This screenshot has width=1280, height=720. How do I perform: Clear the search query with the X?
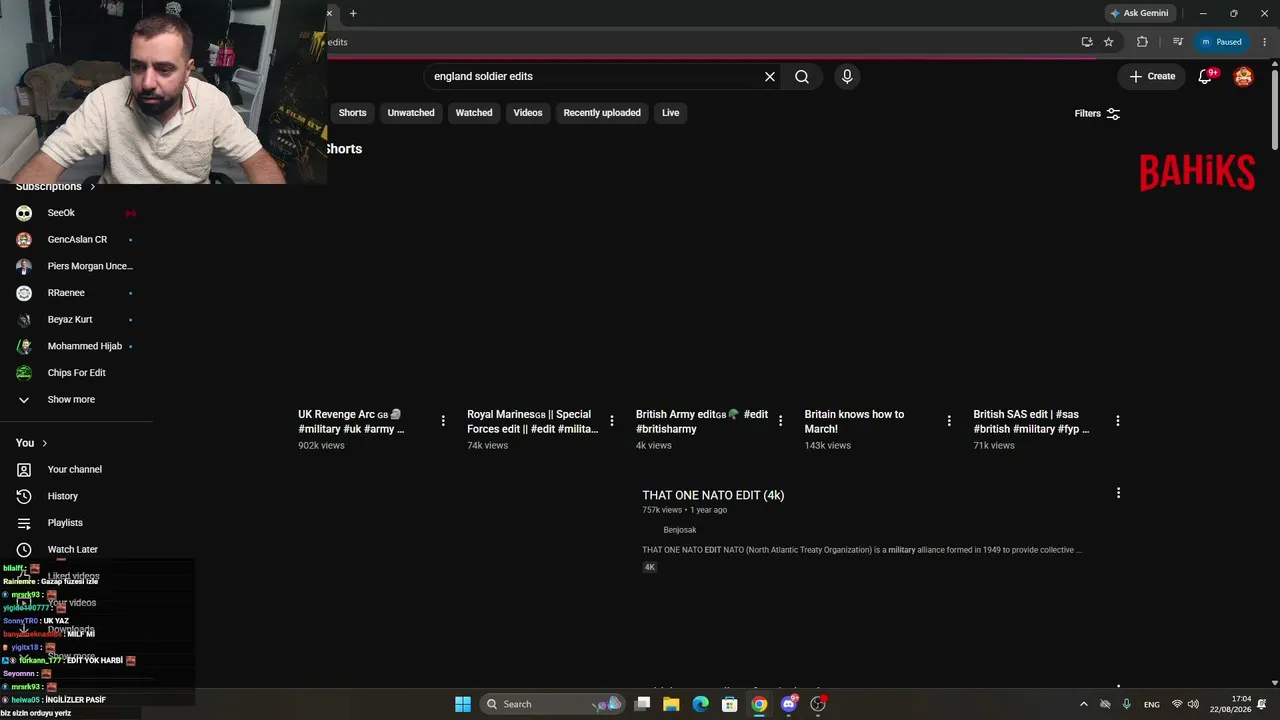pyautogui.click(x=770, y=76)
